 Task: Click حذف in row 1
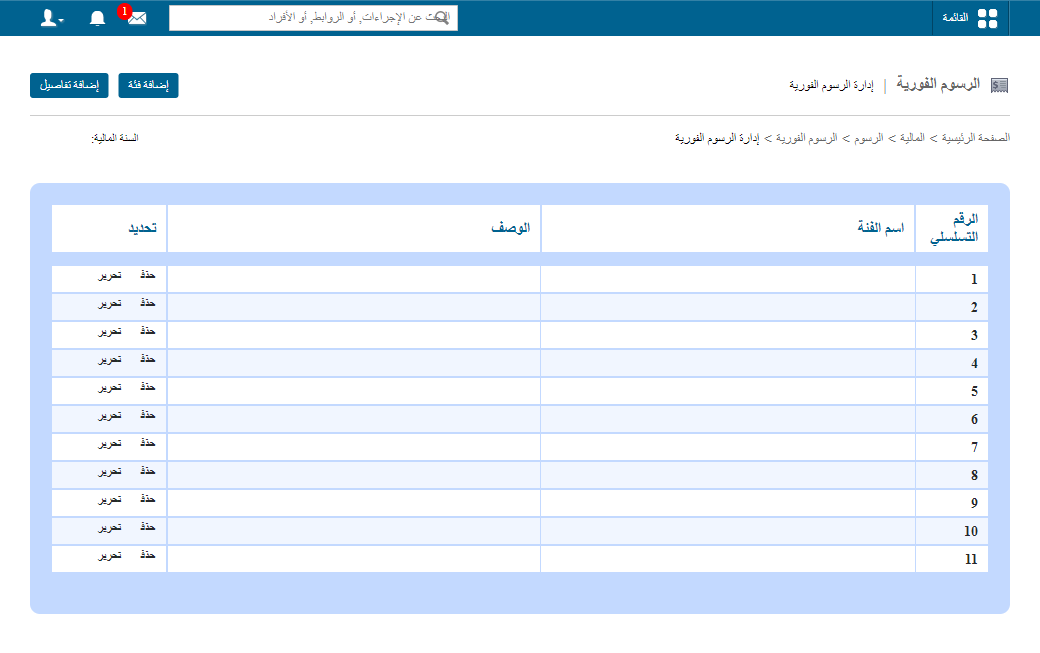coord(147,275)
